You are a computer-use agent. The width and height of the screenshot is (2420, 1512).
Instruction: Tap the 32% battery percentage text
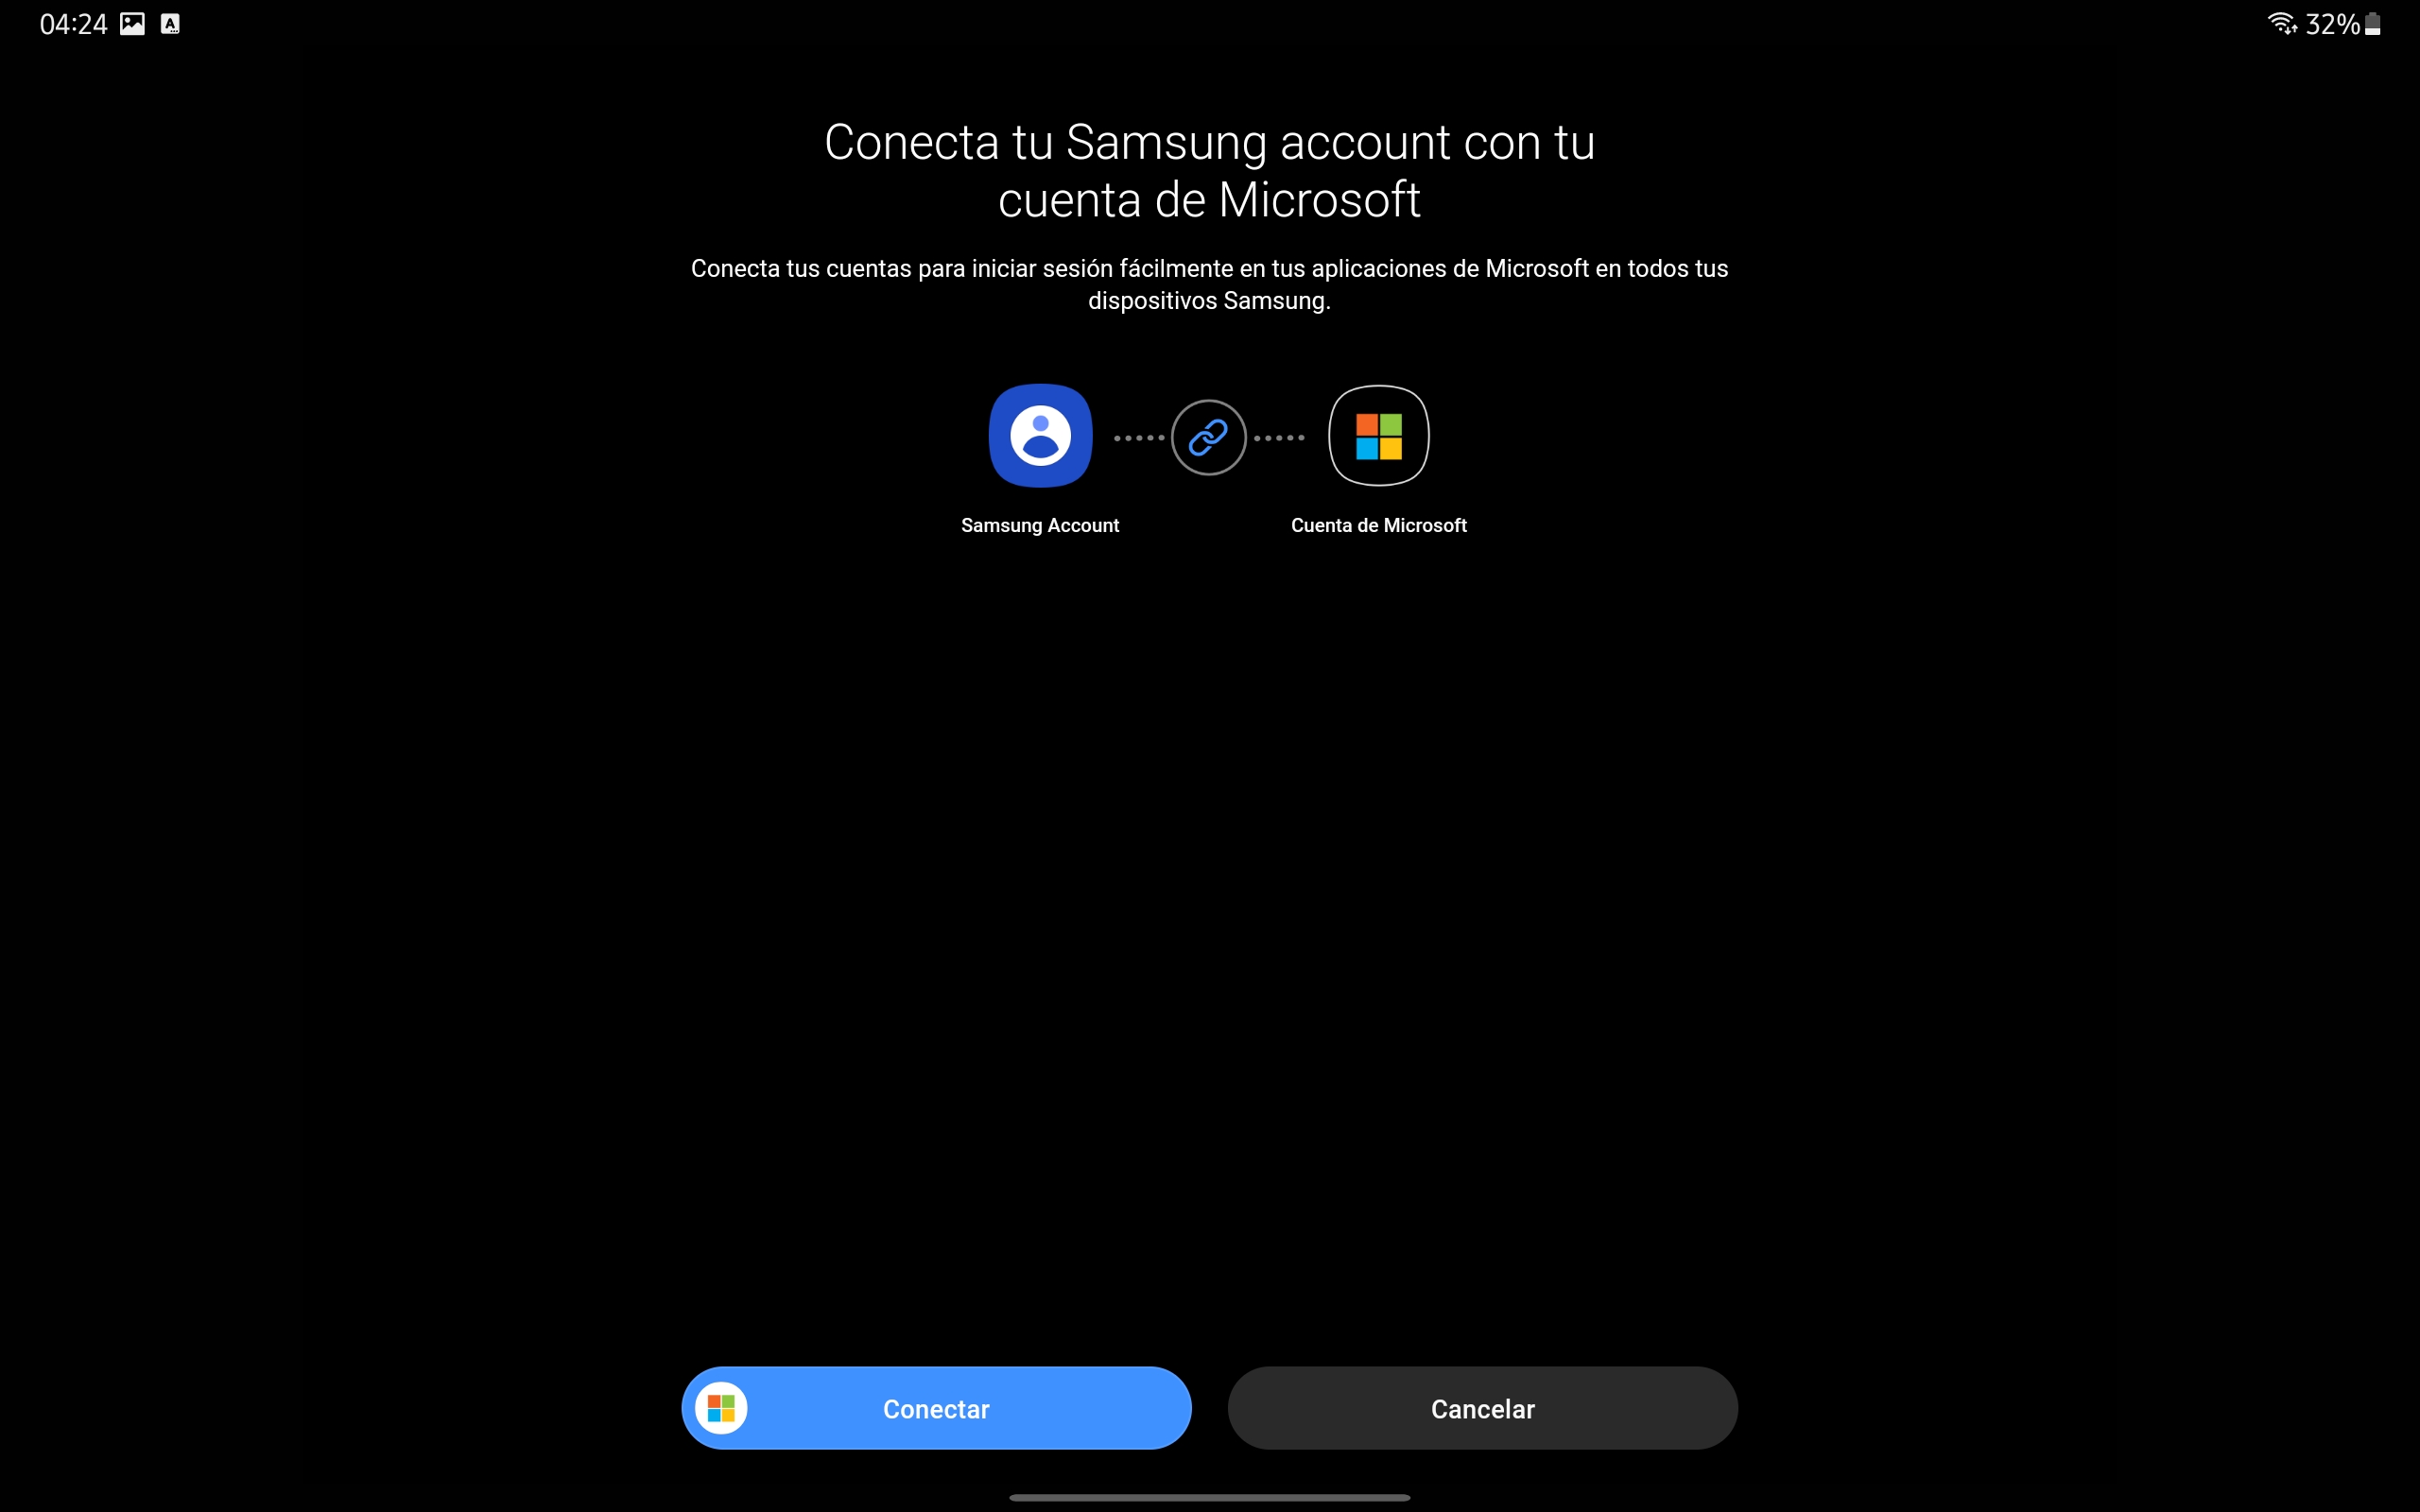[2332, 24]
